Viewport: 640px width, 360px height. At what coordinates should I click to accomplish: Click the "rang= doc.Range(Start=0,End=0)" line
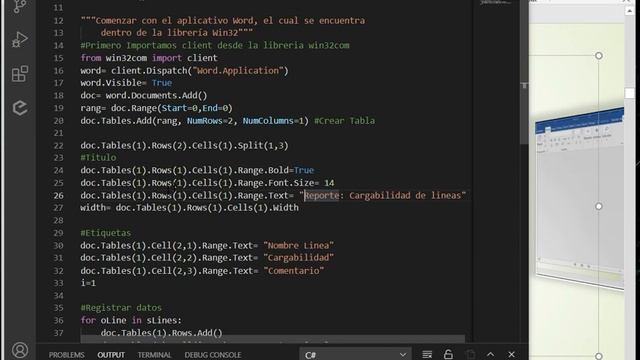[x=156, y=108]
